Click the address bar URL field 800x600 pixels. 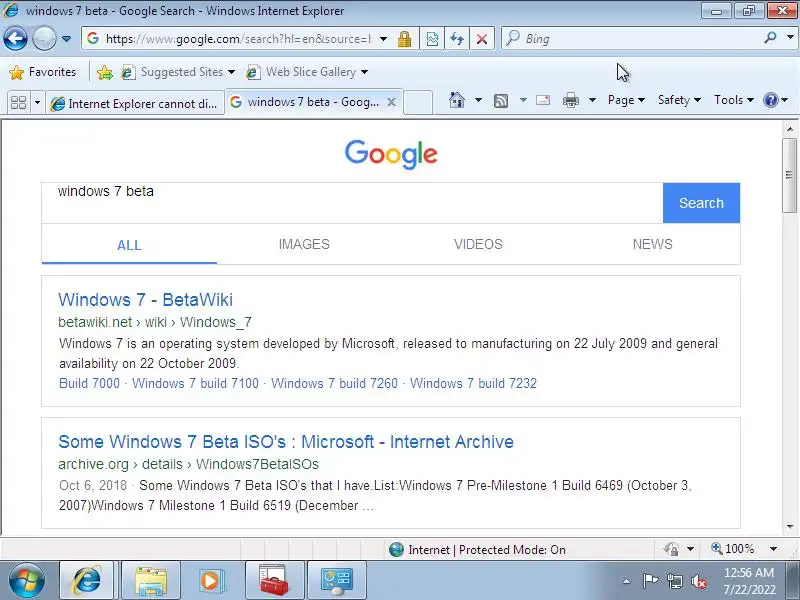(x=238, y=39)
